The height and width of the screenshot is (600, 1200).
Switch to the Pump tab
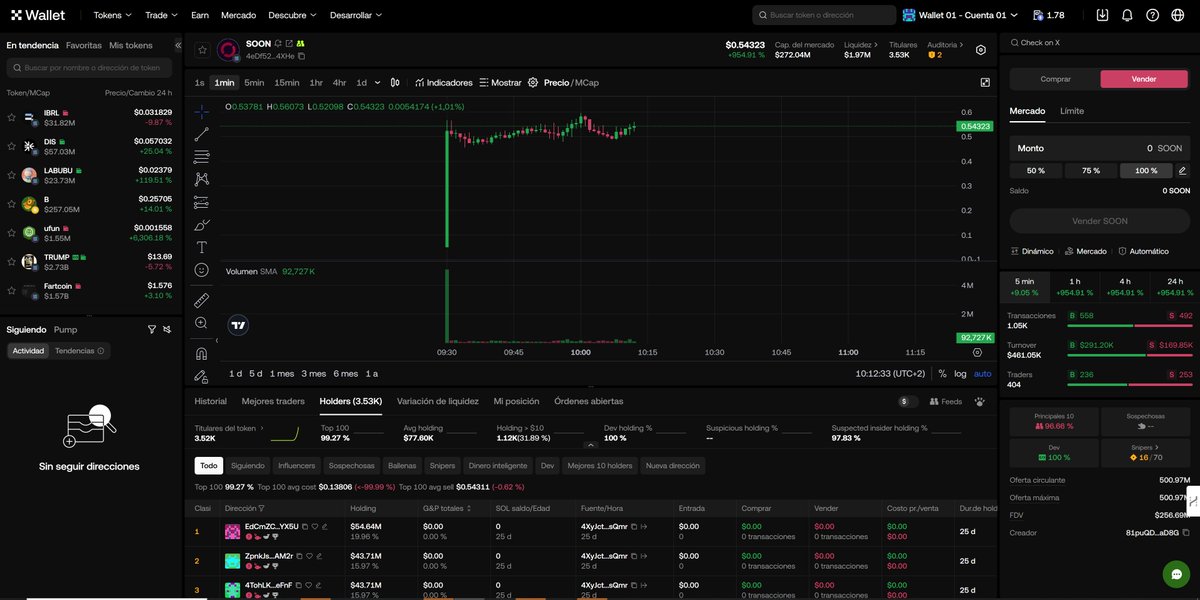(65, 329)
